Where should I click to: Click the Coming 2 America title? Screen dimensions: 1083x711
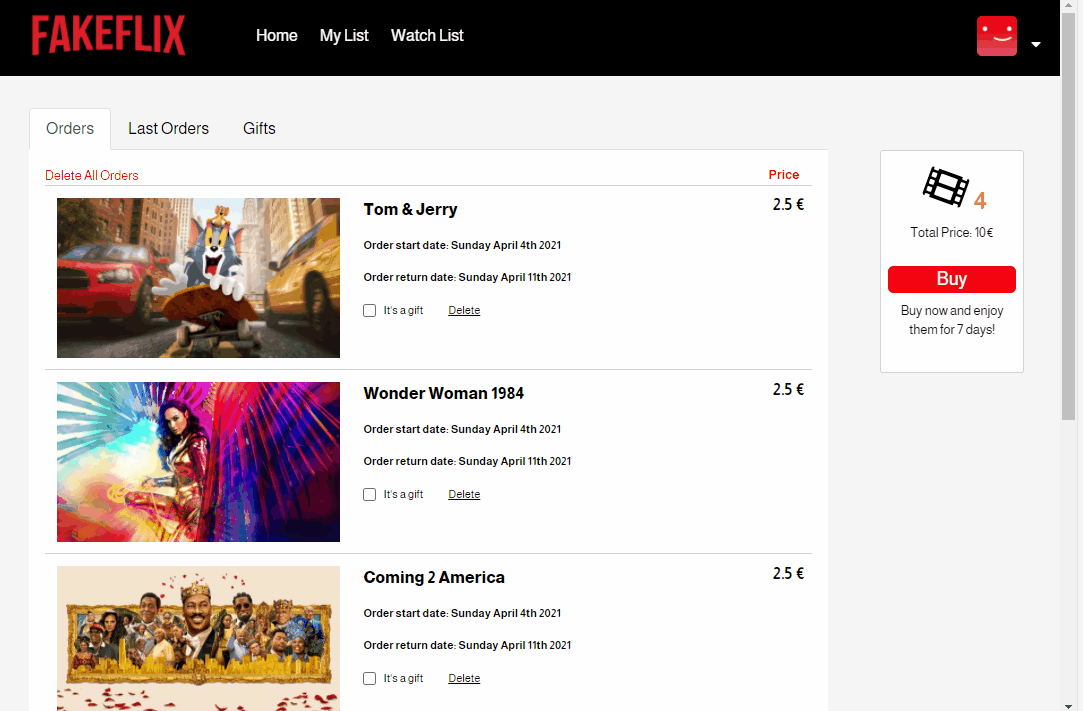434,577
